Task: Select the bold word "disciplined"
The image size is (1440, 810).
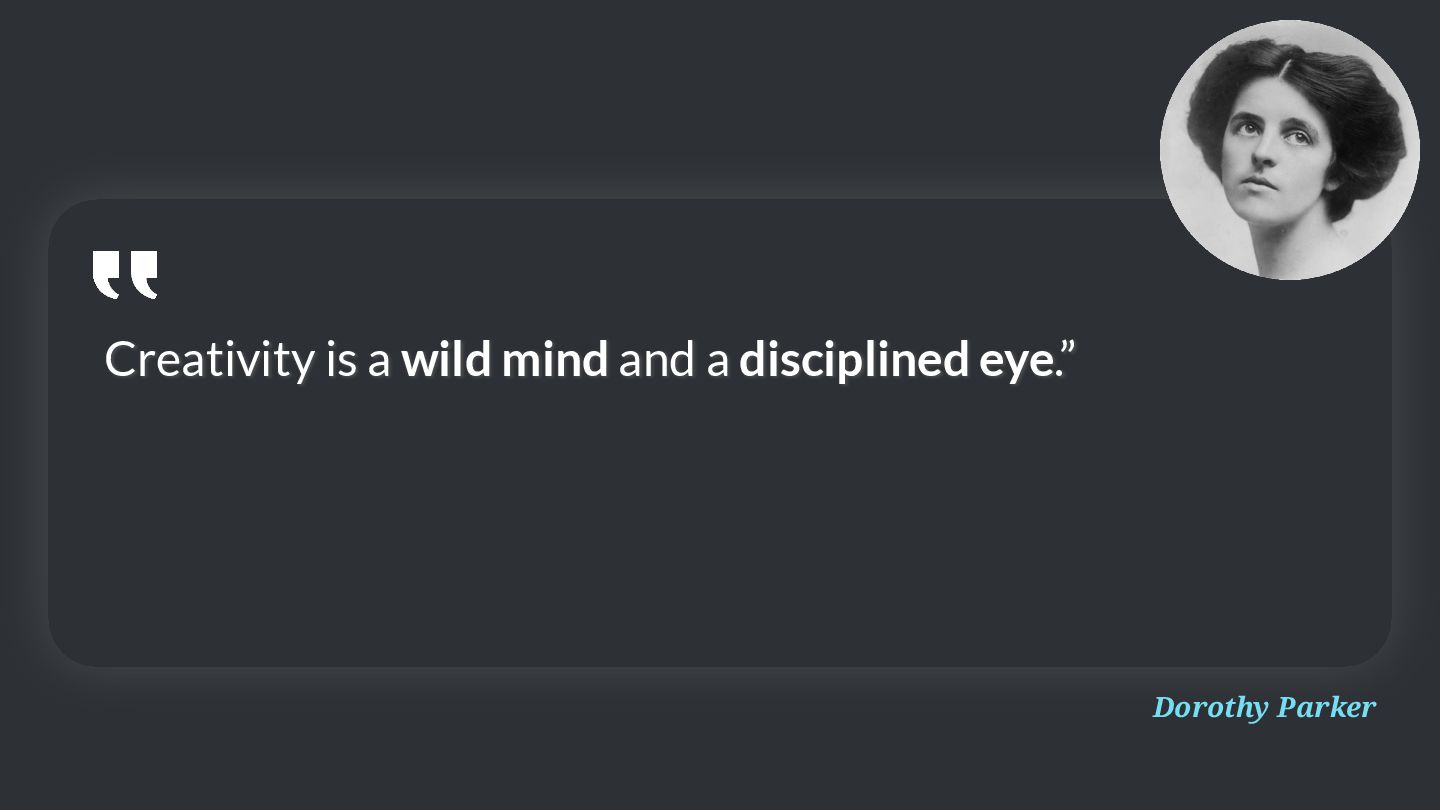Action: click(853, 360)
